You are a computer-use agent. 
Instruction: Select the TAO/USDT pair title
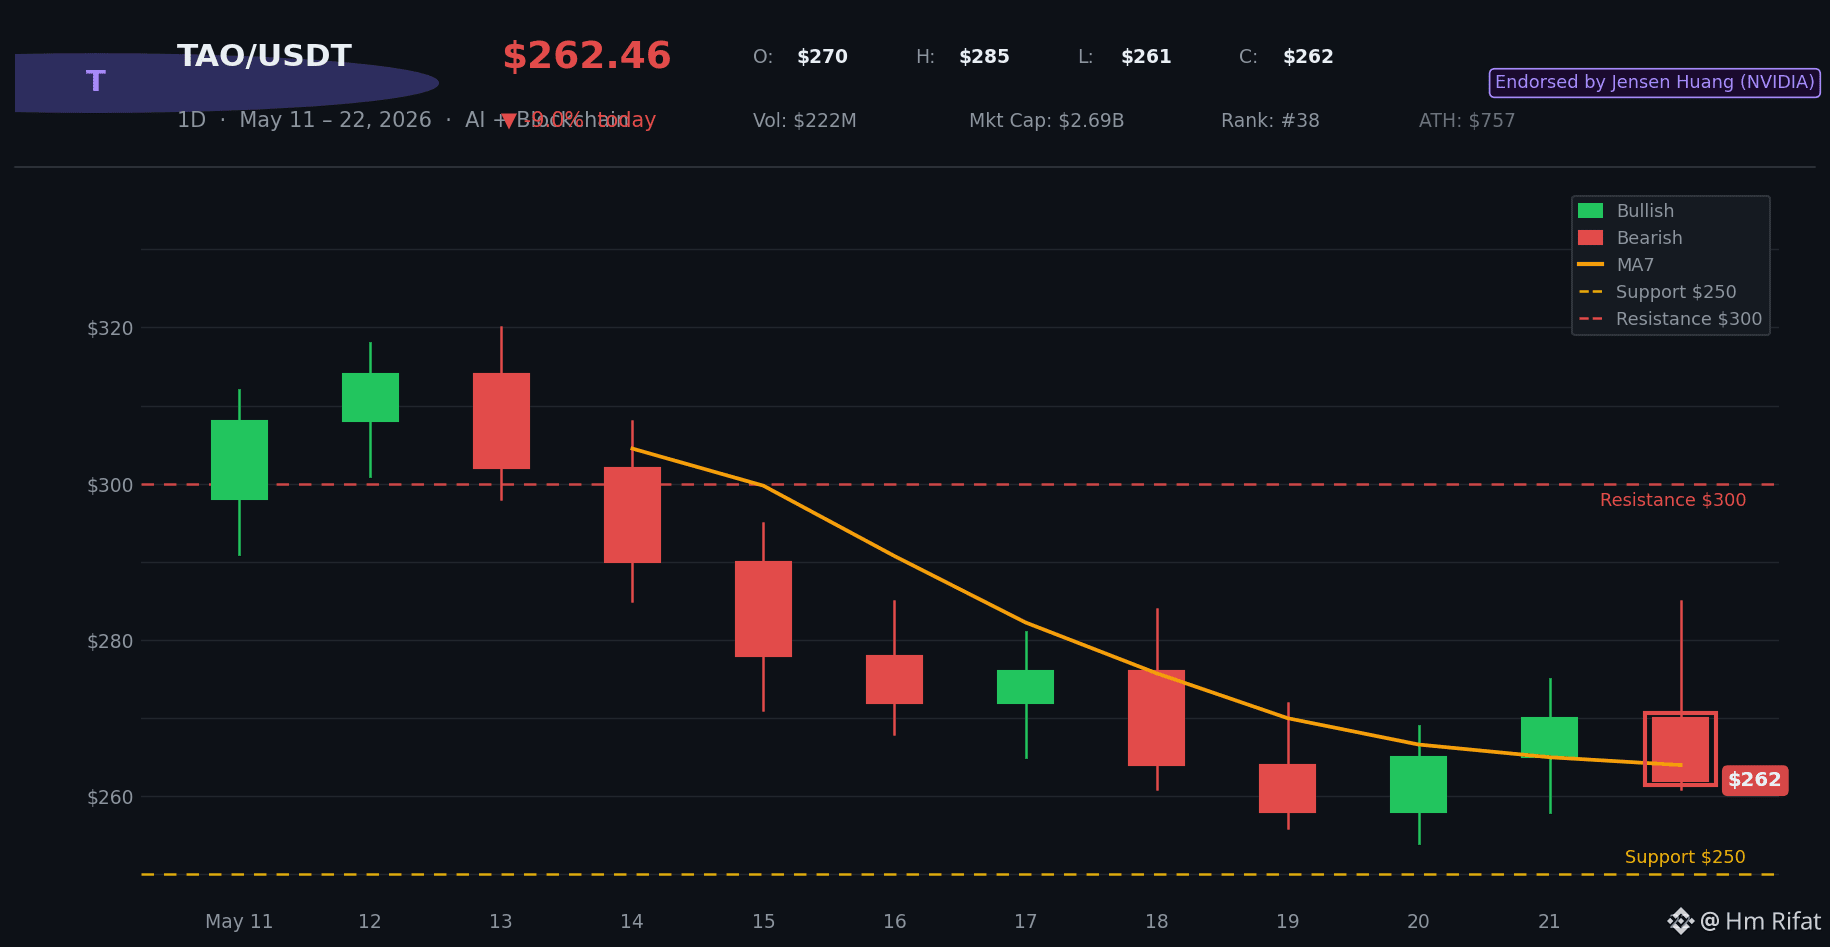(x=264, y=56)
